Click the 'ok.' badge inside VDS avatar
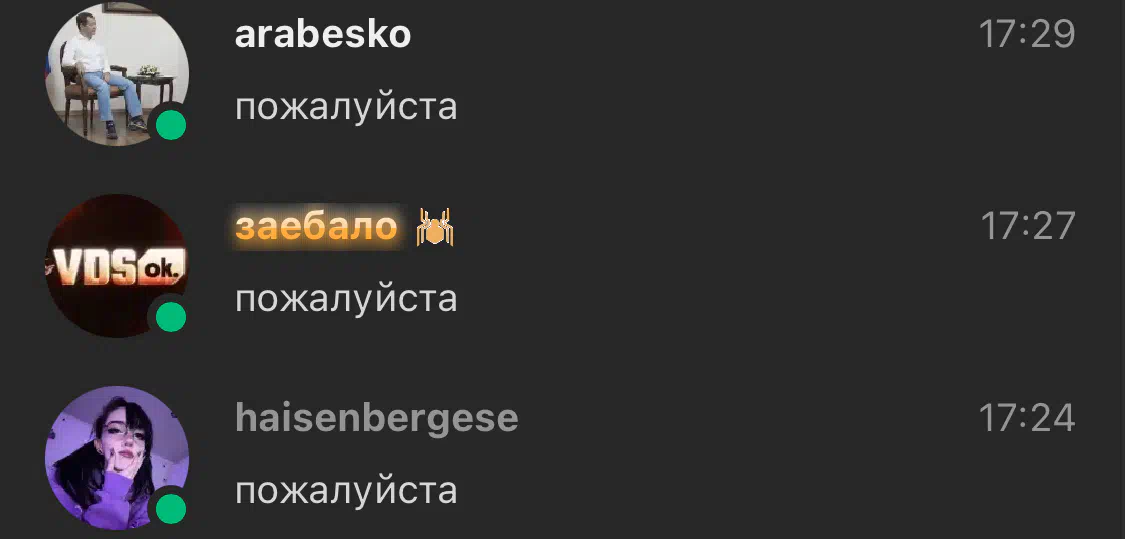Viewport: 1125px width, 539px height. point(163,268)
